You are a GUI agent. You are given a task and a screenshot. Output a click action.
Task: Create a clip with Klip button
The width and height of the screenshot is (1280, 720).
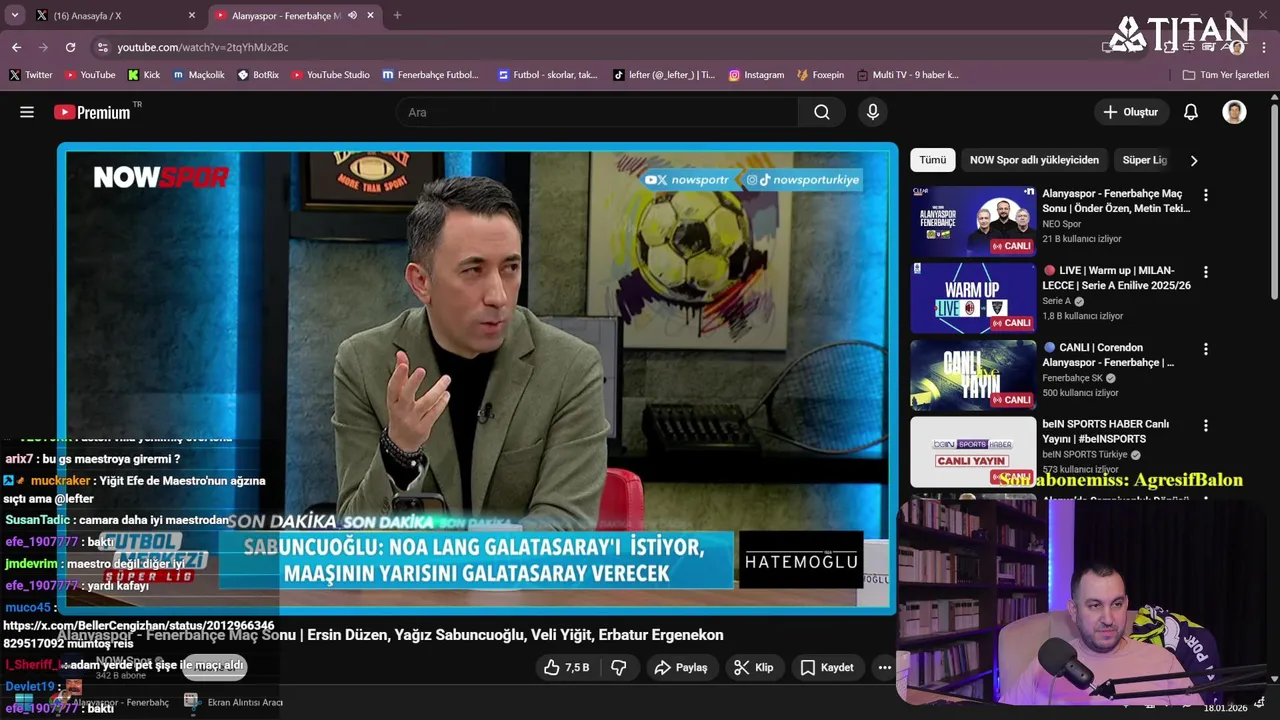(753, 667)
